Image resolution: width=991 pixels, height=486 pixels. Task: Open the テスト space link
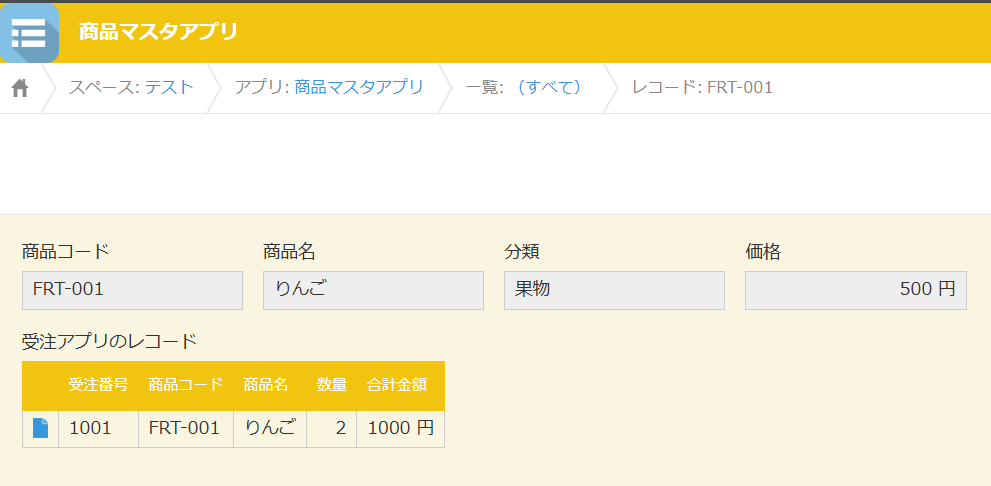169,87
